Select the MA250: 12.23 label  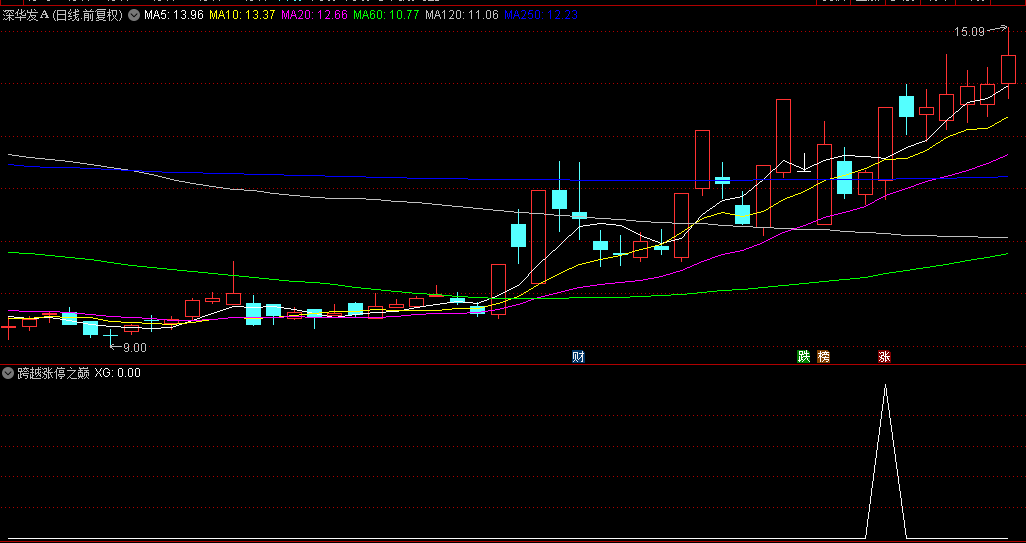coord(541,15)
